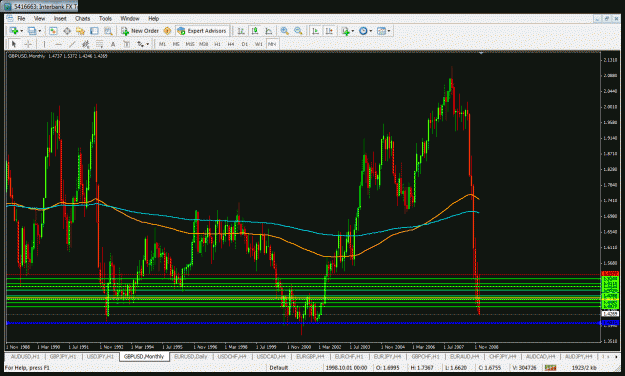Open the Charts menu
Screen dimensions: 625x376
coord(83,18)
